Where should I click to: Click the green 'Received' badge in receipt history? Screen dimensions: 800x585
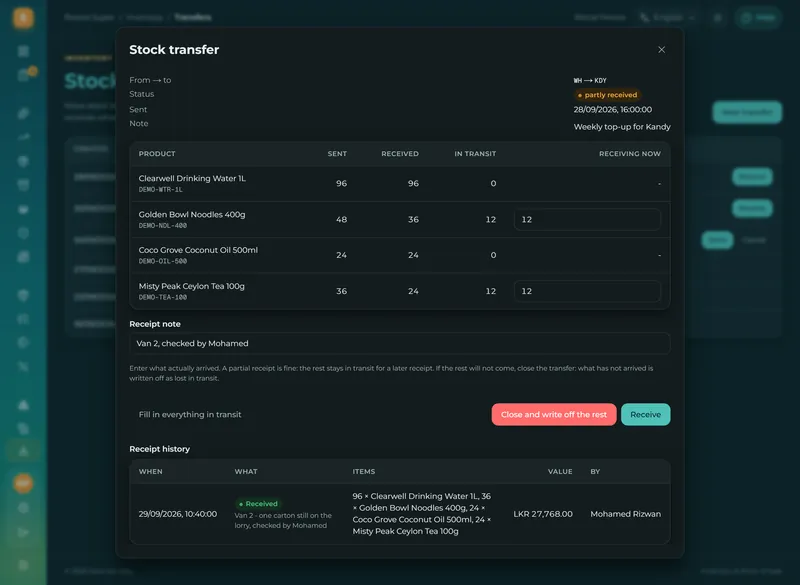(258, 503)
